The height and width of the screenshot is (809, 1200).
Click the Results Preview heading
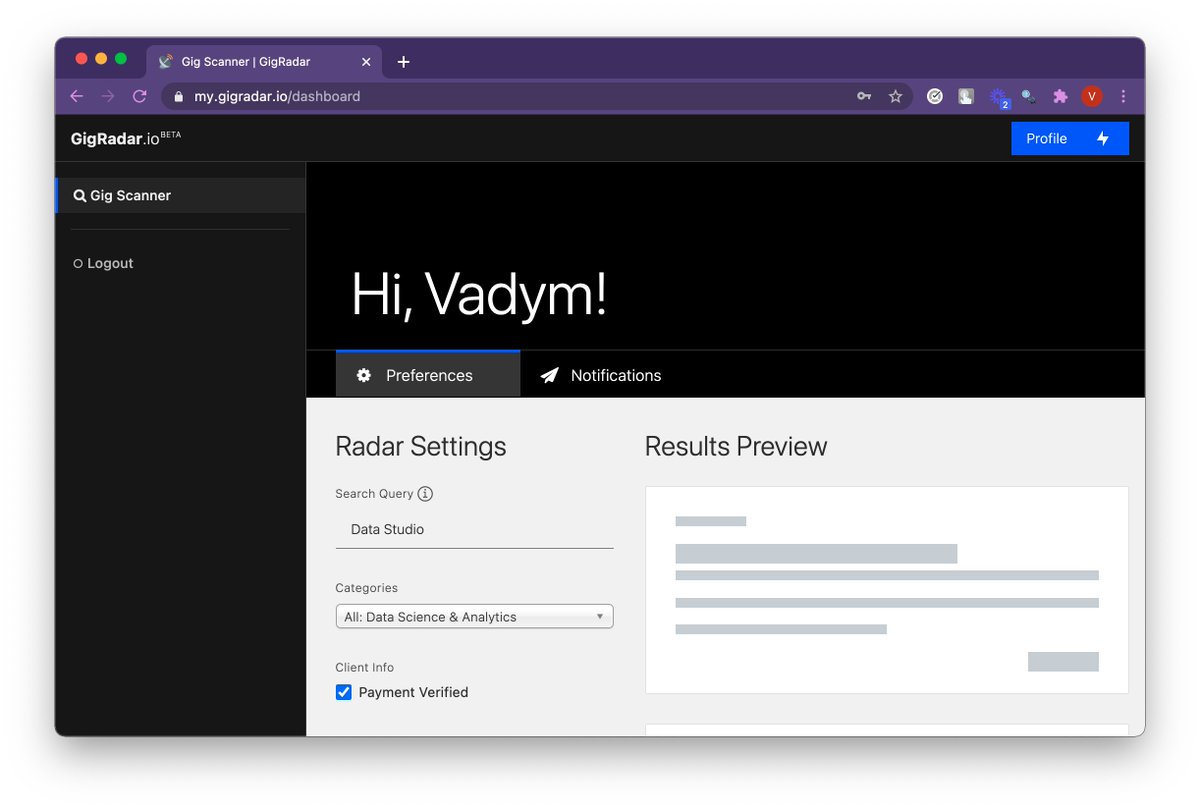coord(736,446)
